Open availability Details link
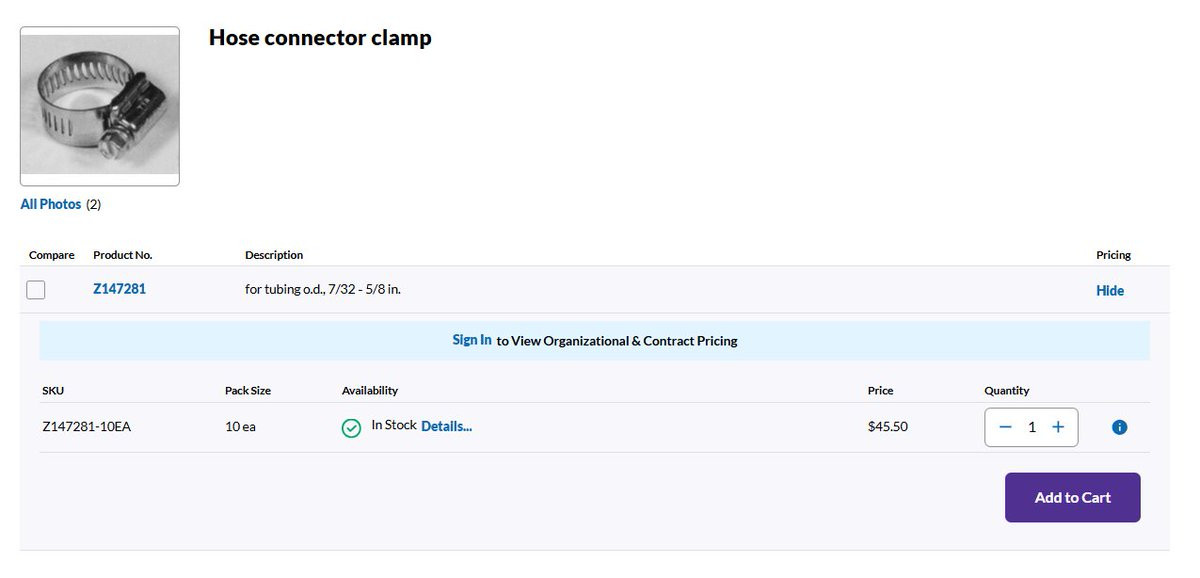Image resolution: width=1200 pixels, height=578 pixels. click(x=446, y=426)
